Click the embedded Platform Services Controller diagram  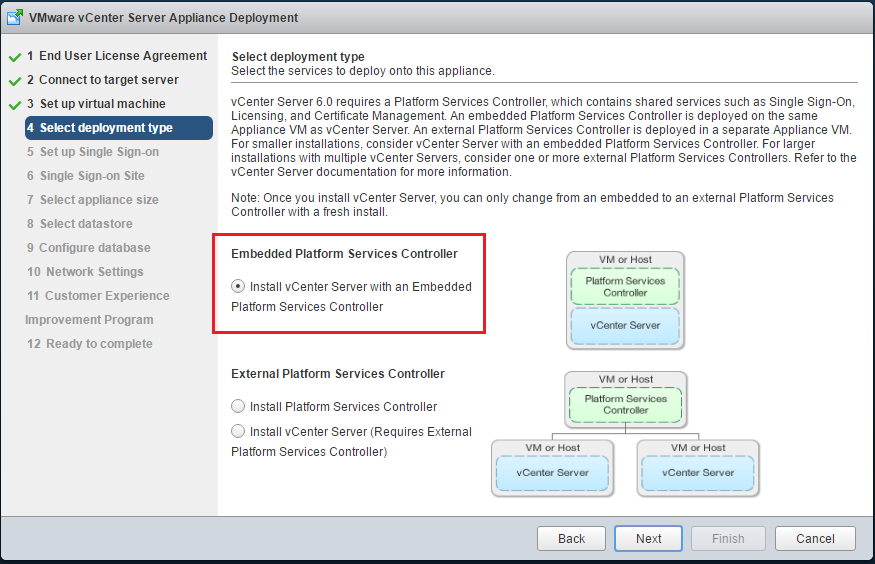(625, 300)
